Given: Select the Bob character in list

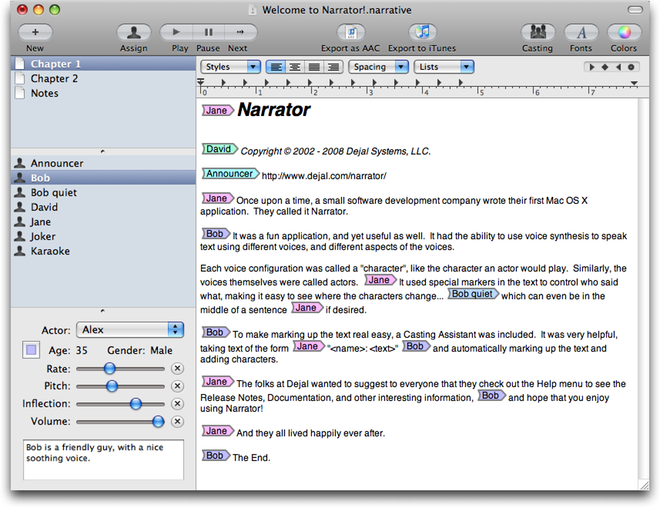Looking at the screenshot, I should [x=103, y=178].
